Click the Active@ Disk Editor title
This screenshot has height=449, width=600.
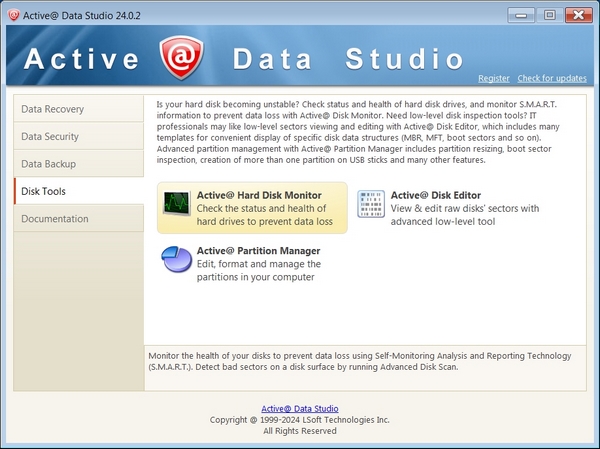click(435, 195)
